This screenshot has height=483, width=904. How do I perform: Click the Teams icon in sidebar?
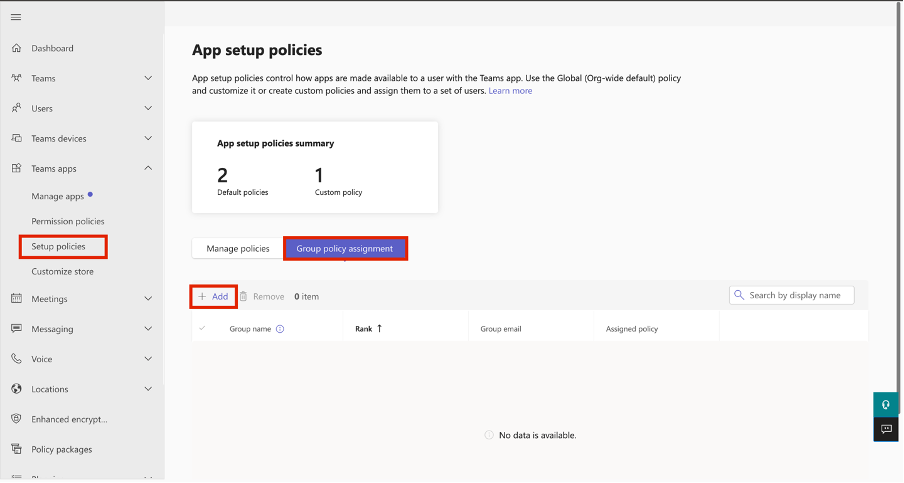16,78
